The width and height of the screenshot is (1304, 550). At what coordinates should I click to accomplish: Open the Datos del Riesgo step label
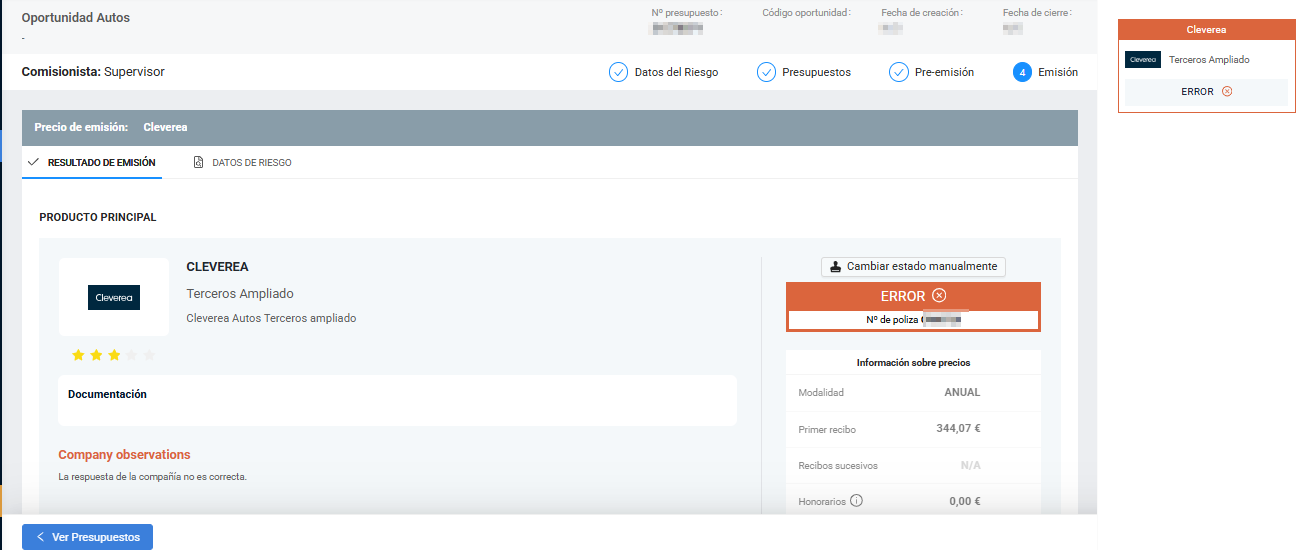[676, 72]
